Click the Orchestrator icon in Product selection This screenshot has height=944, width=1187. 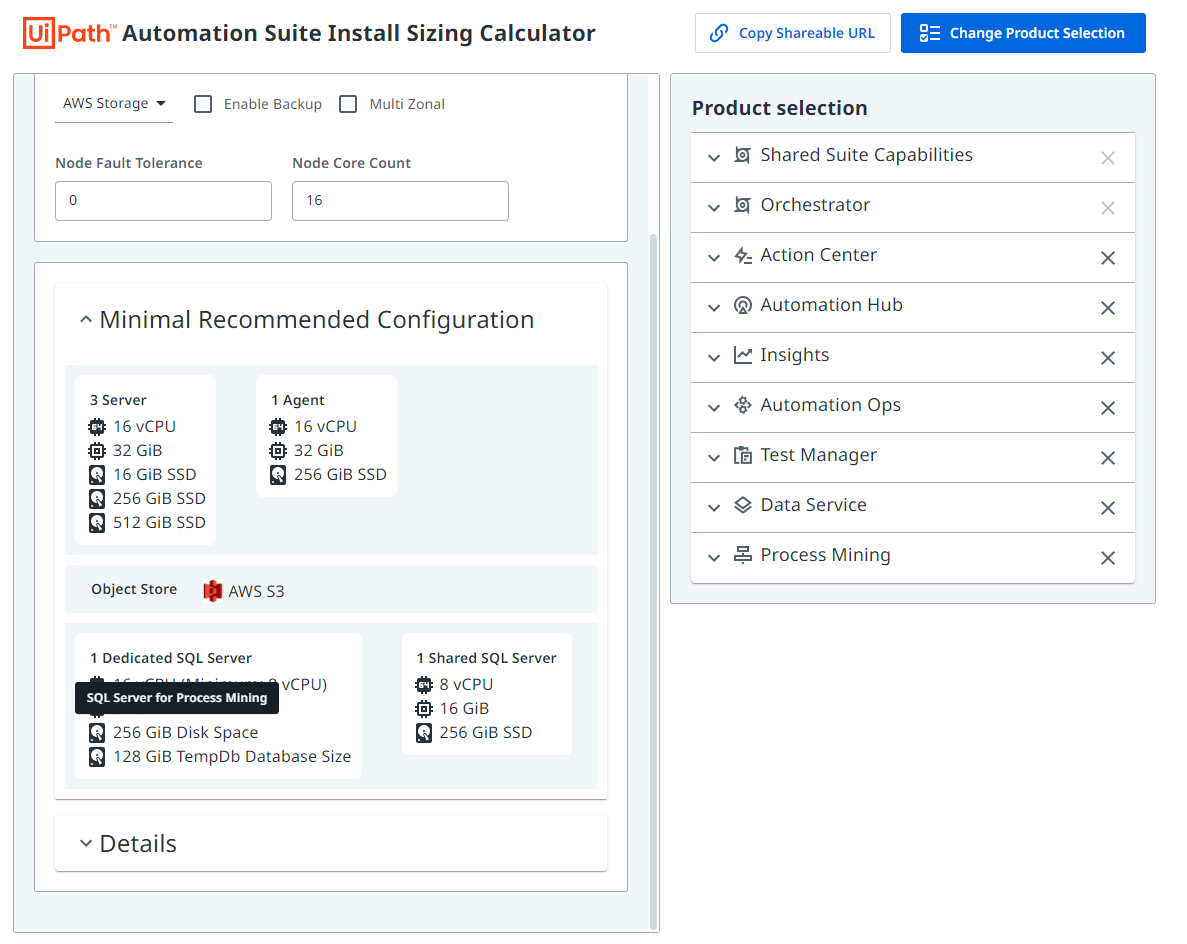[741, 207]
